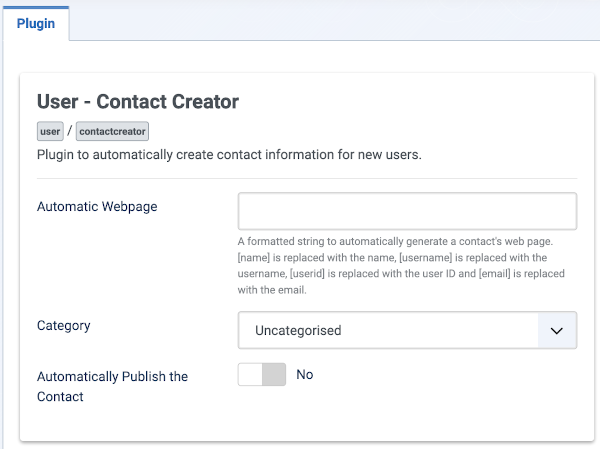The height and width of the screenshot is (449, 600).
Task: Click the 'Category' field label
Action: click(64, 326)
